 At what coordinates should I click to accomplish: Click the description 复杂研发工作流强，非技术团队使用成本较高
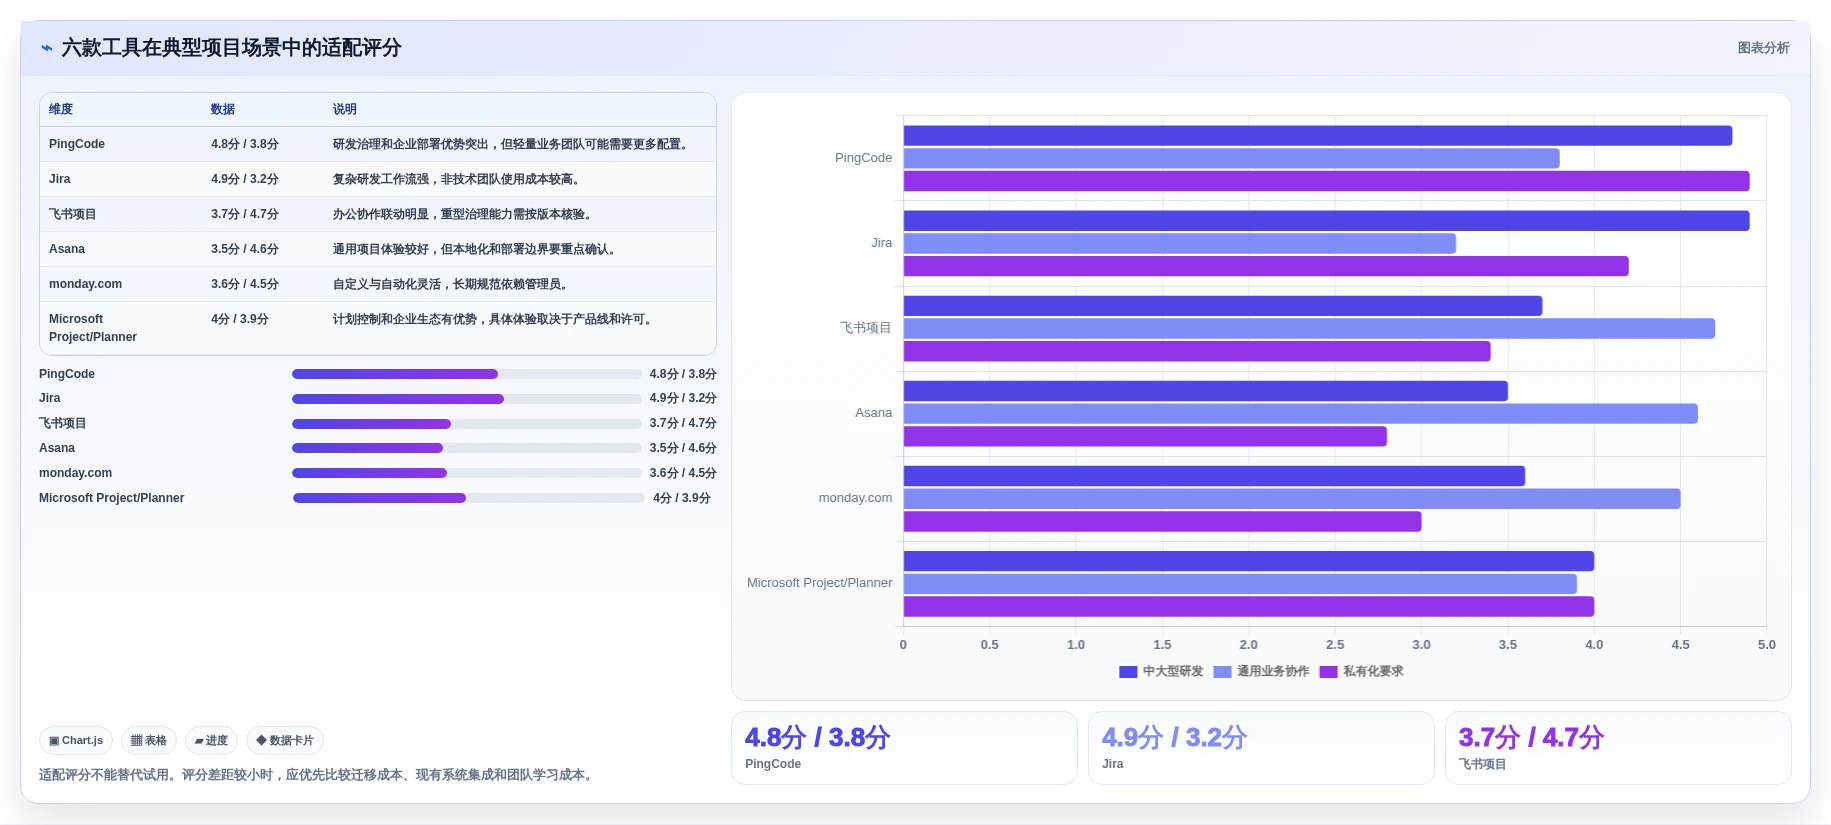coord(457,179)
